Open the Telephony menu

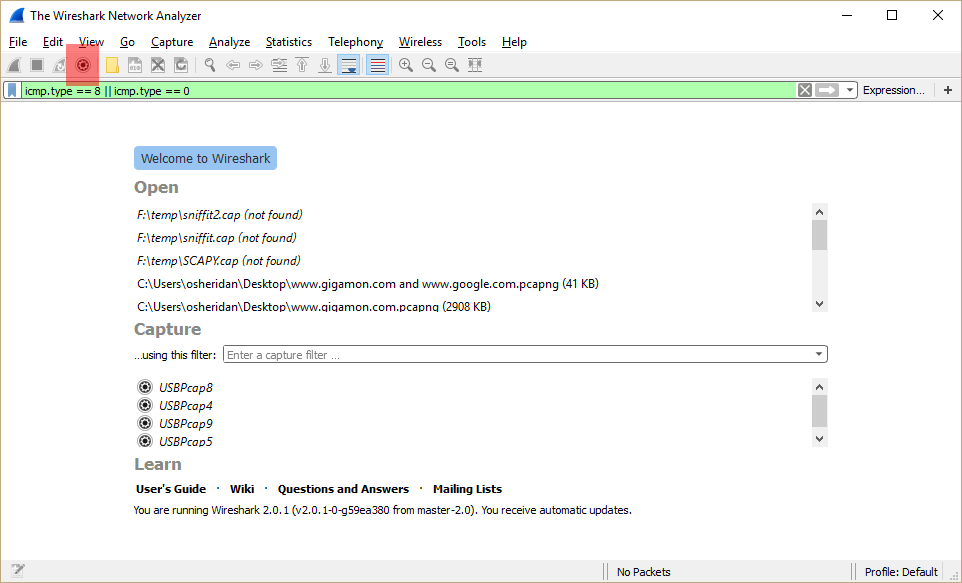click(355, 42)
